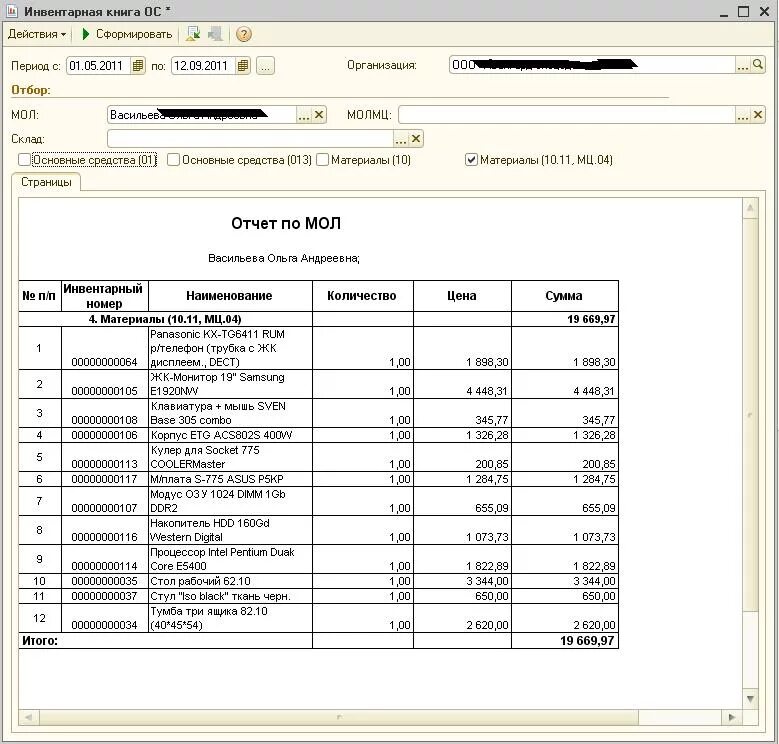Click the horizontal scrollbar right arrow

point(731,717)
